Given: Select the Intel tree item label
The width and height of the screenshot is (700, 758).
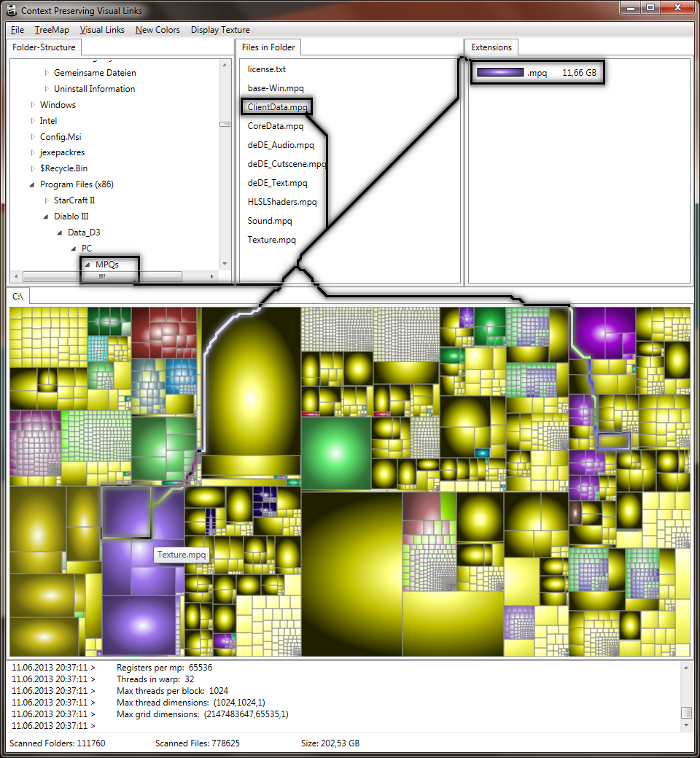Looking at the screenshot, I should click(48, 121).
